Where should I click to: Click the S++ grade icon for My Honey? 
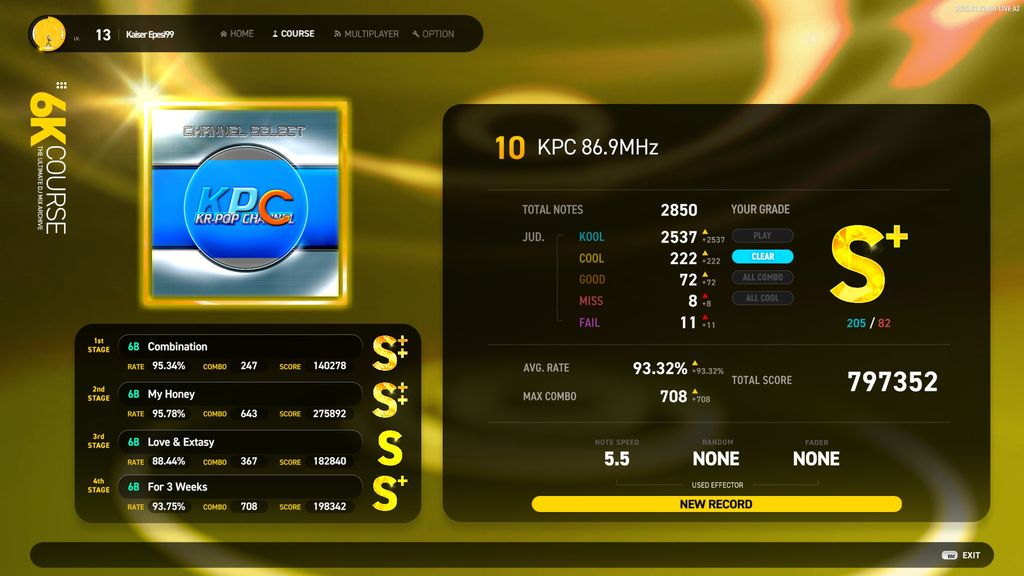[390, 400]
